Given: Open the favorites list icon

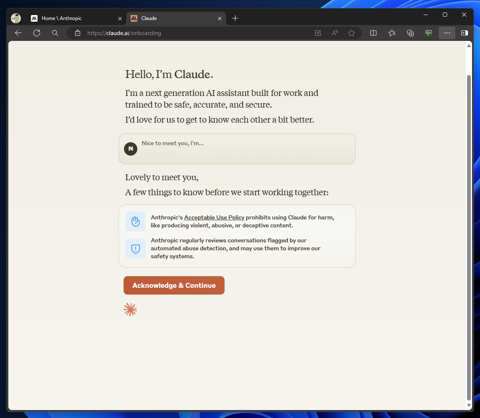Looking at the screenshot, I should click(x=392, y=33).
